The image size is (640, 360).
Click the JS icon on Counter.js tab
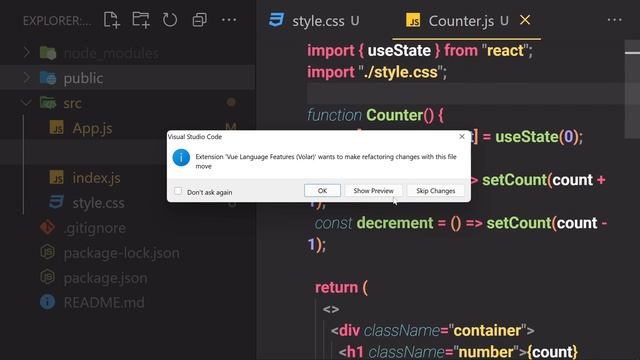(x=413, y=20)
